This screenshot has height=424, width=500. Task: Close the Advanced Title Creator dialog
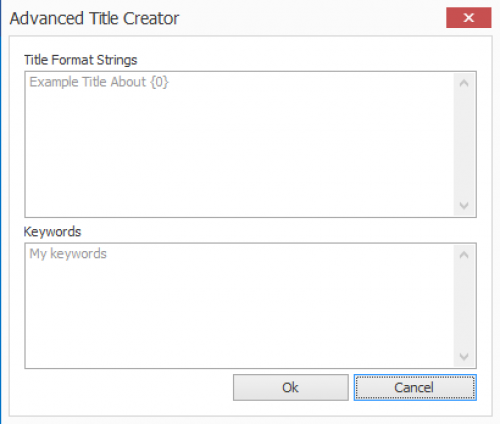[468, 18]
